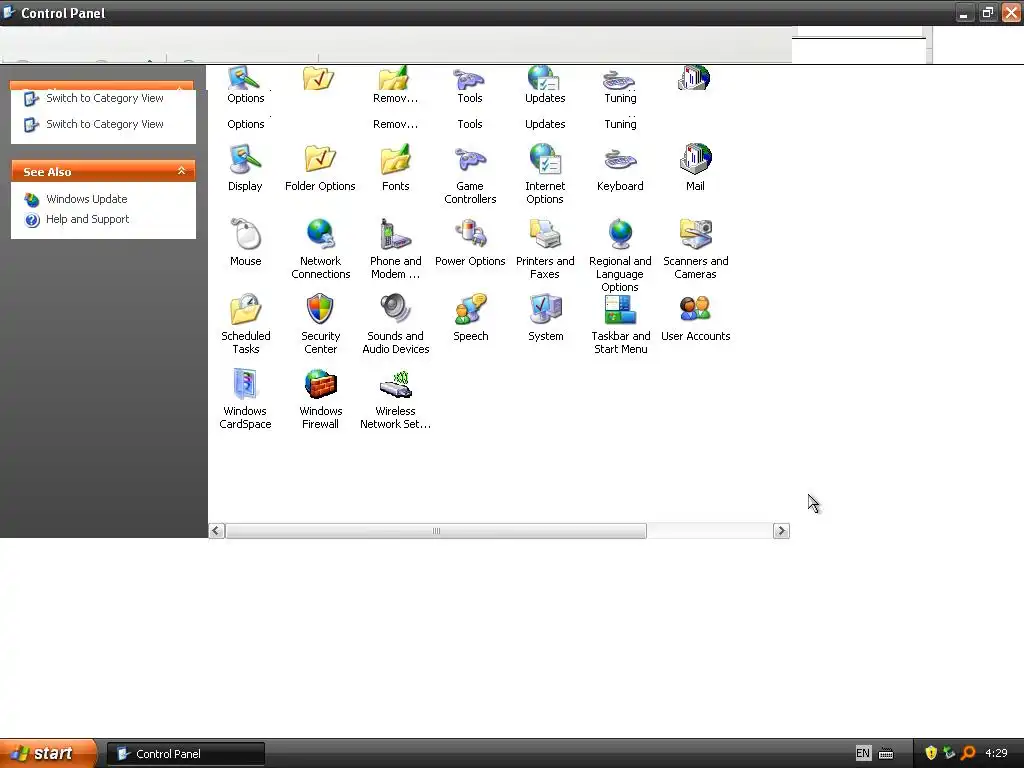This screenshot has height=768, width=1024.
Task: Minimize the Control Panel window
Action: (964, 12)
